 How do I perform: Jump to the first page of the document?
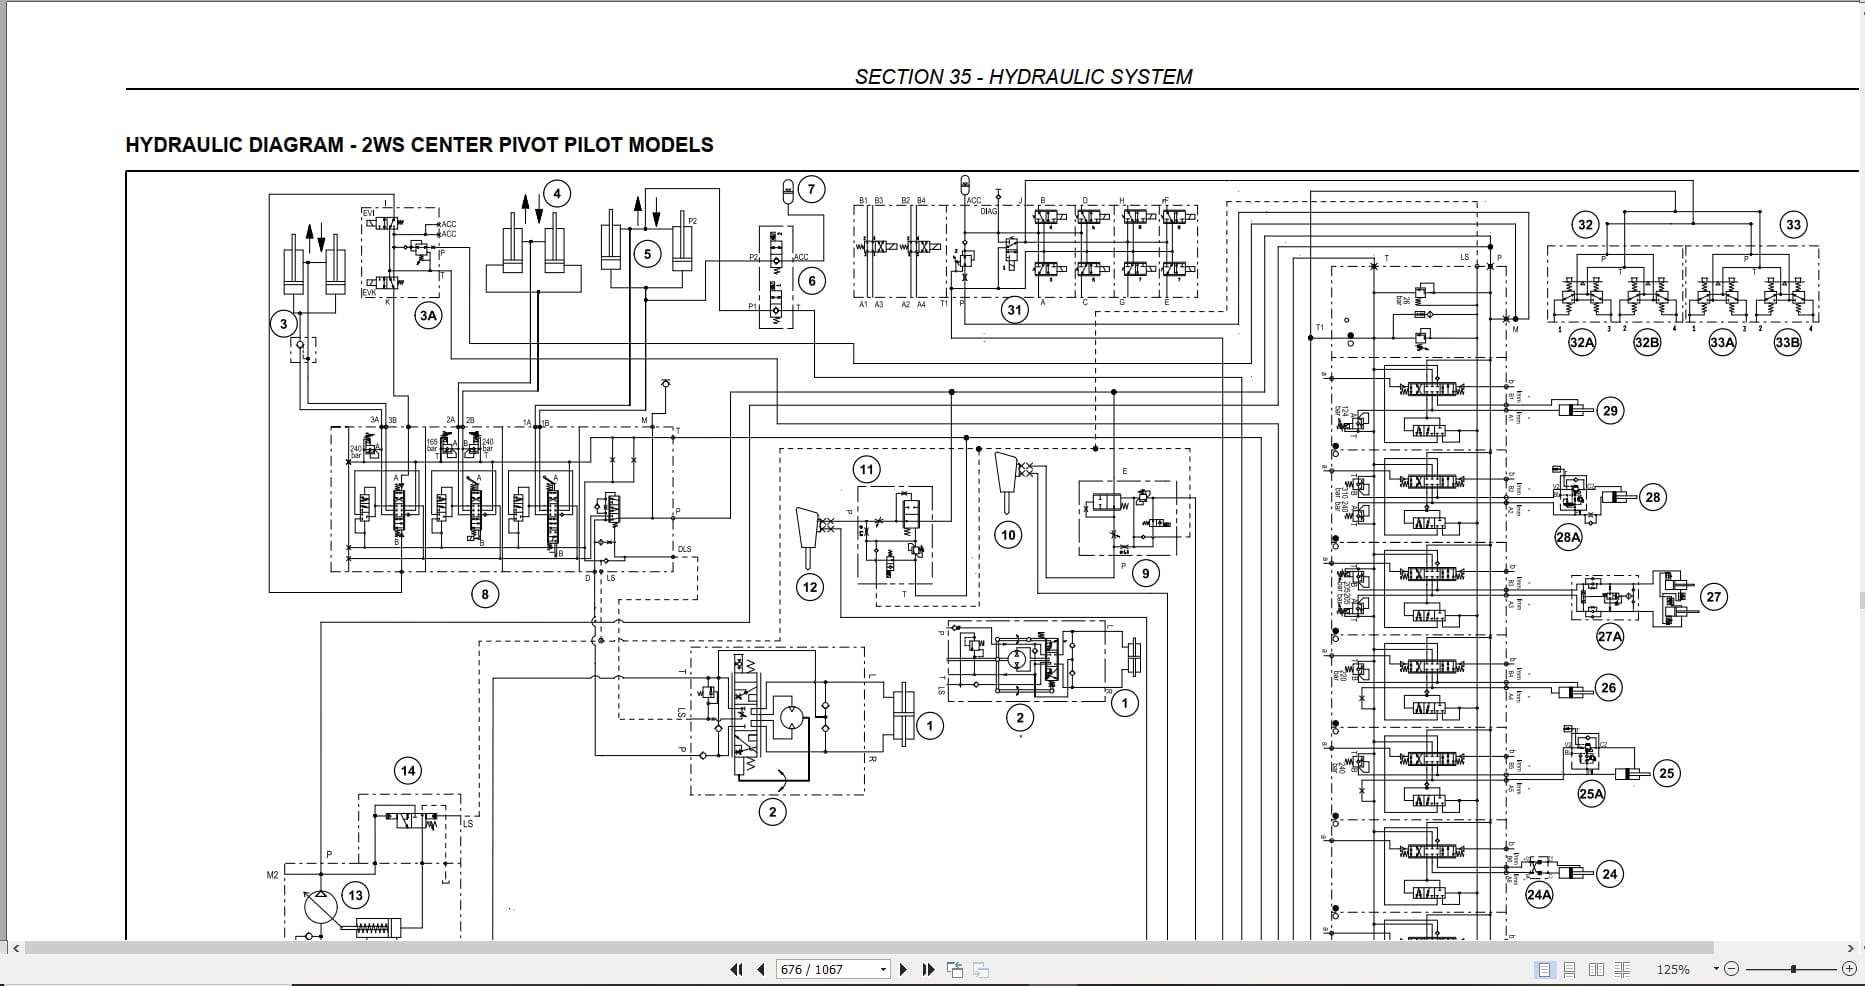click(x=736, y=969)
